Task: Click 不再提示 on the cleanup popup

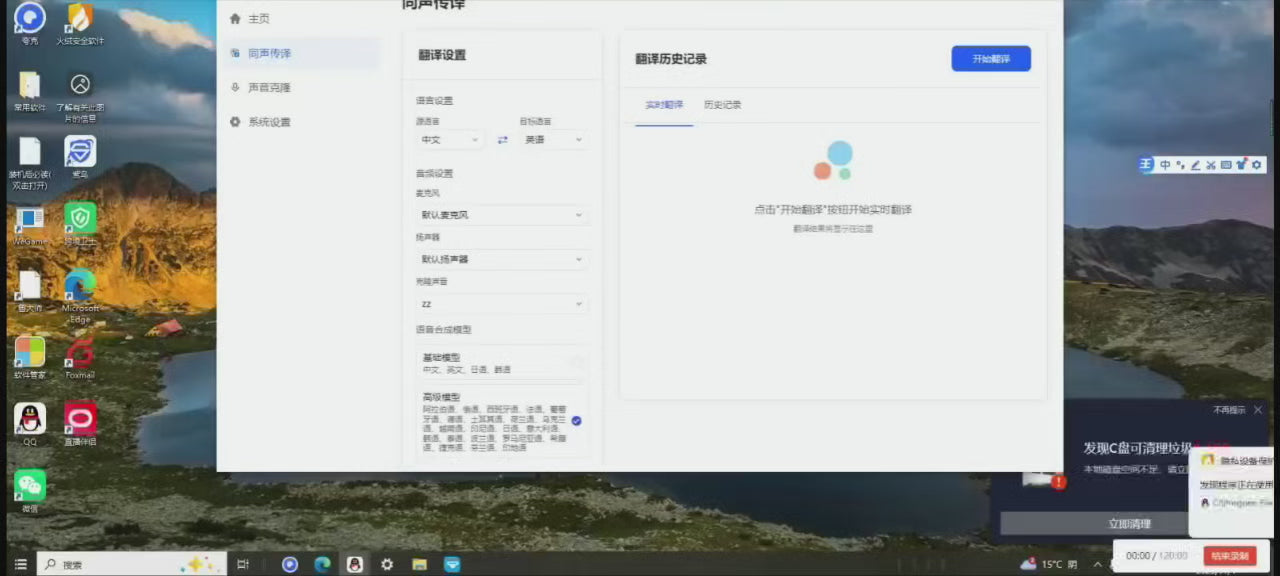Action: click(x=1229, y=410)
